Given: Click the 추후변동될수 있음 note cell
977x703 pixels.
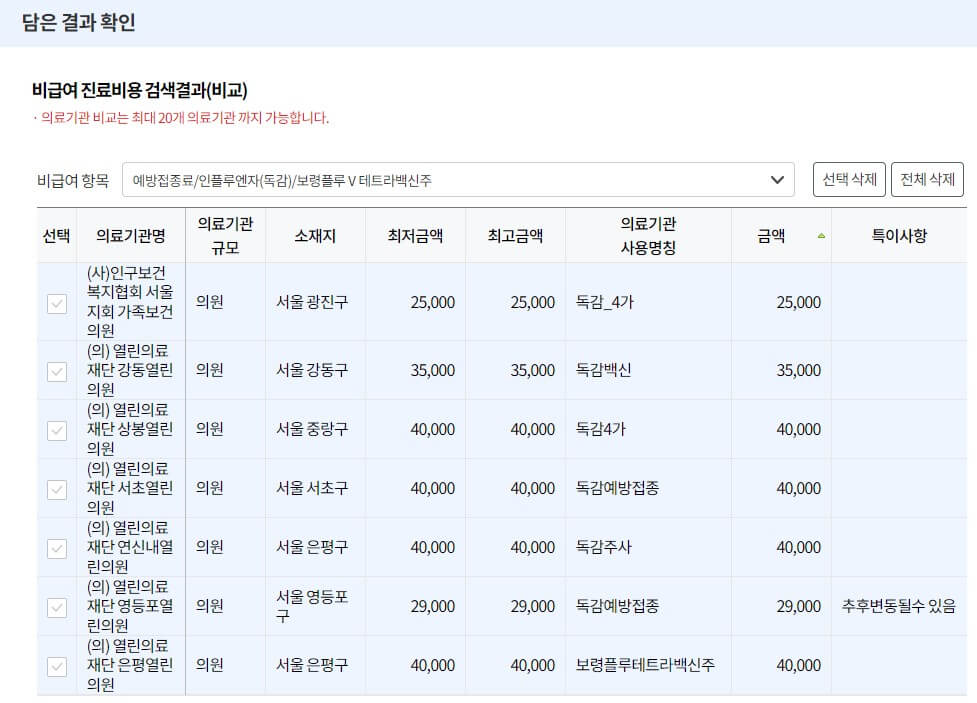Looking at the screenshot, I should pyautogui.click(x=898, y=606).
